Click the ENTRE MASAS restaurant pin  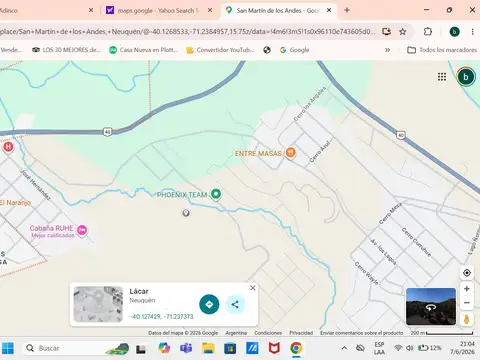[291, 153]
